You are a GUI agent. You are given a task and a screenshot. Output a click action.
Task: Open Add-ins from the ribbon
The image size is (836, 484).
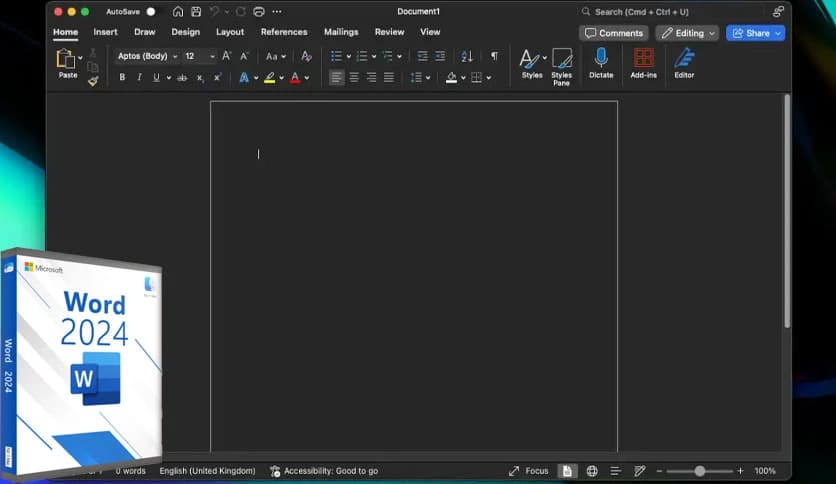(x=644, y=63)
